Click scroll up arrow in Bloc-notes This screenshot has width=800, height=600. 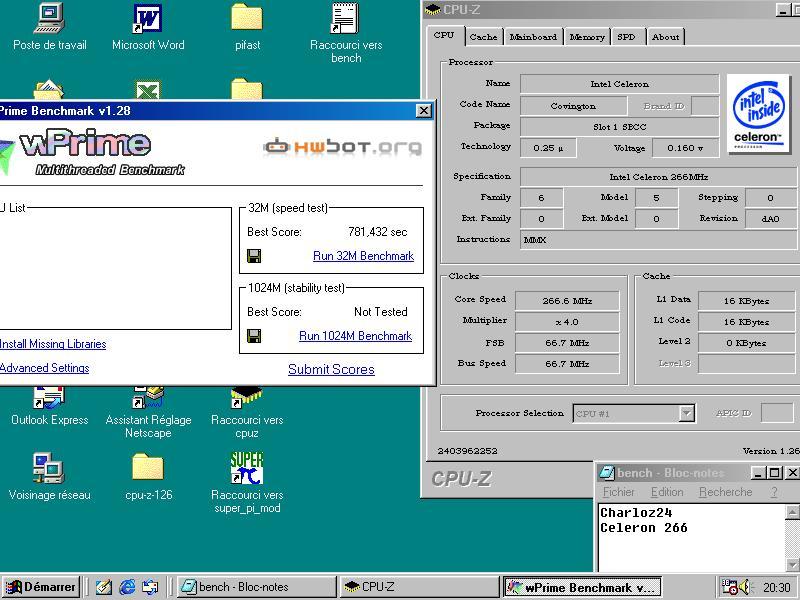coord(792,512)
